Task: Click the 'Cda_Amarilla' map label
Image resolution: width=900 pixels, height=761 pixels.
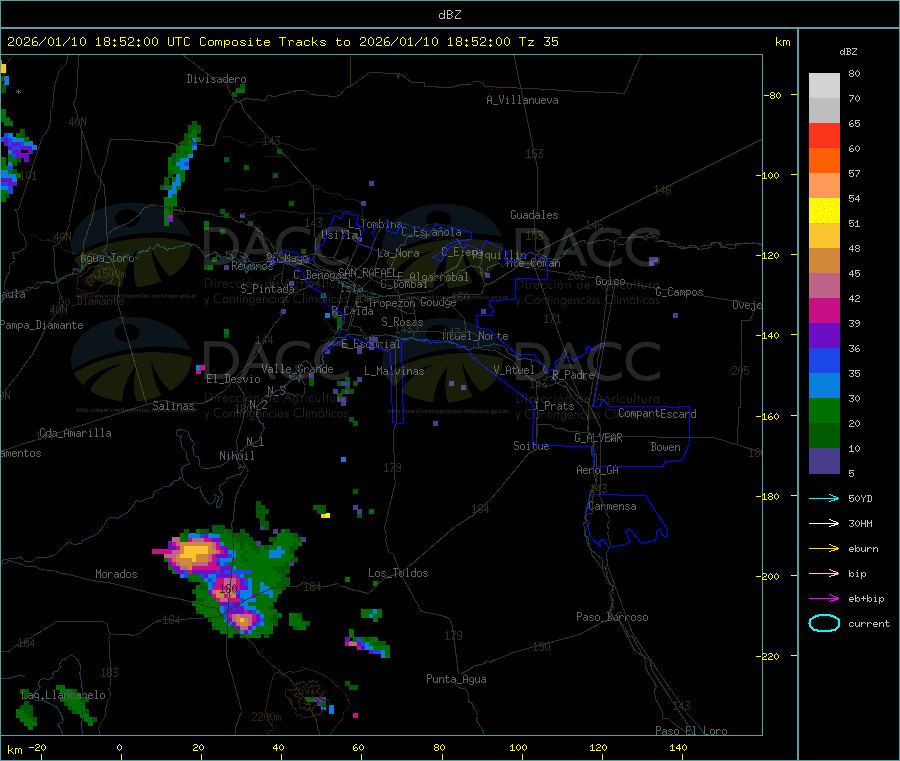Action: pos(75,433)
